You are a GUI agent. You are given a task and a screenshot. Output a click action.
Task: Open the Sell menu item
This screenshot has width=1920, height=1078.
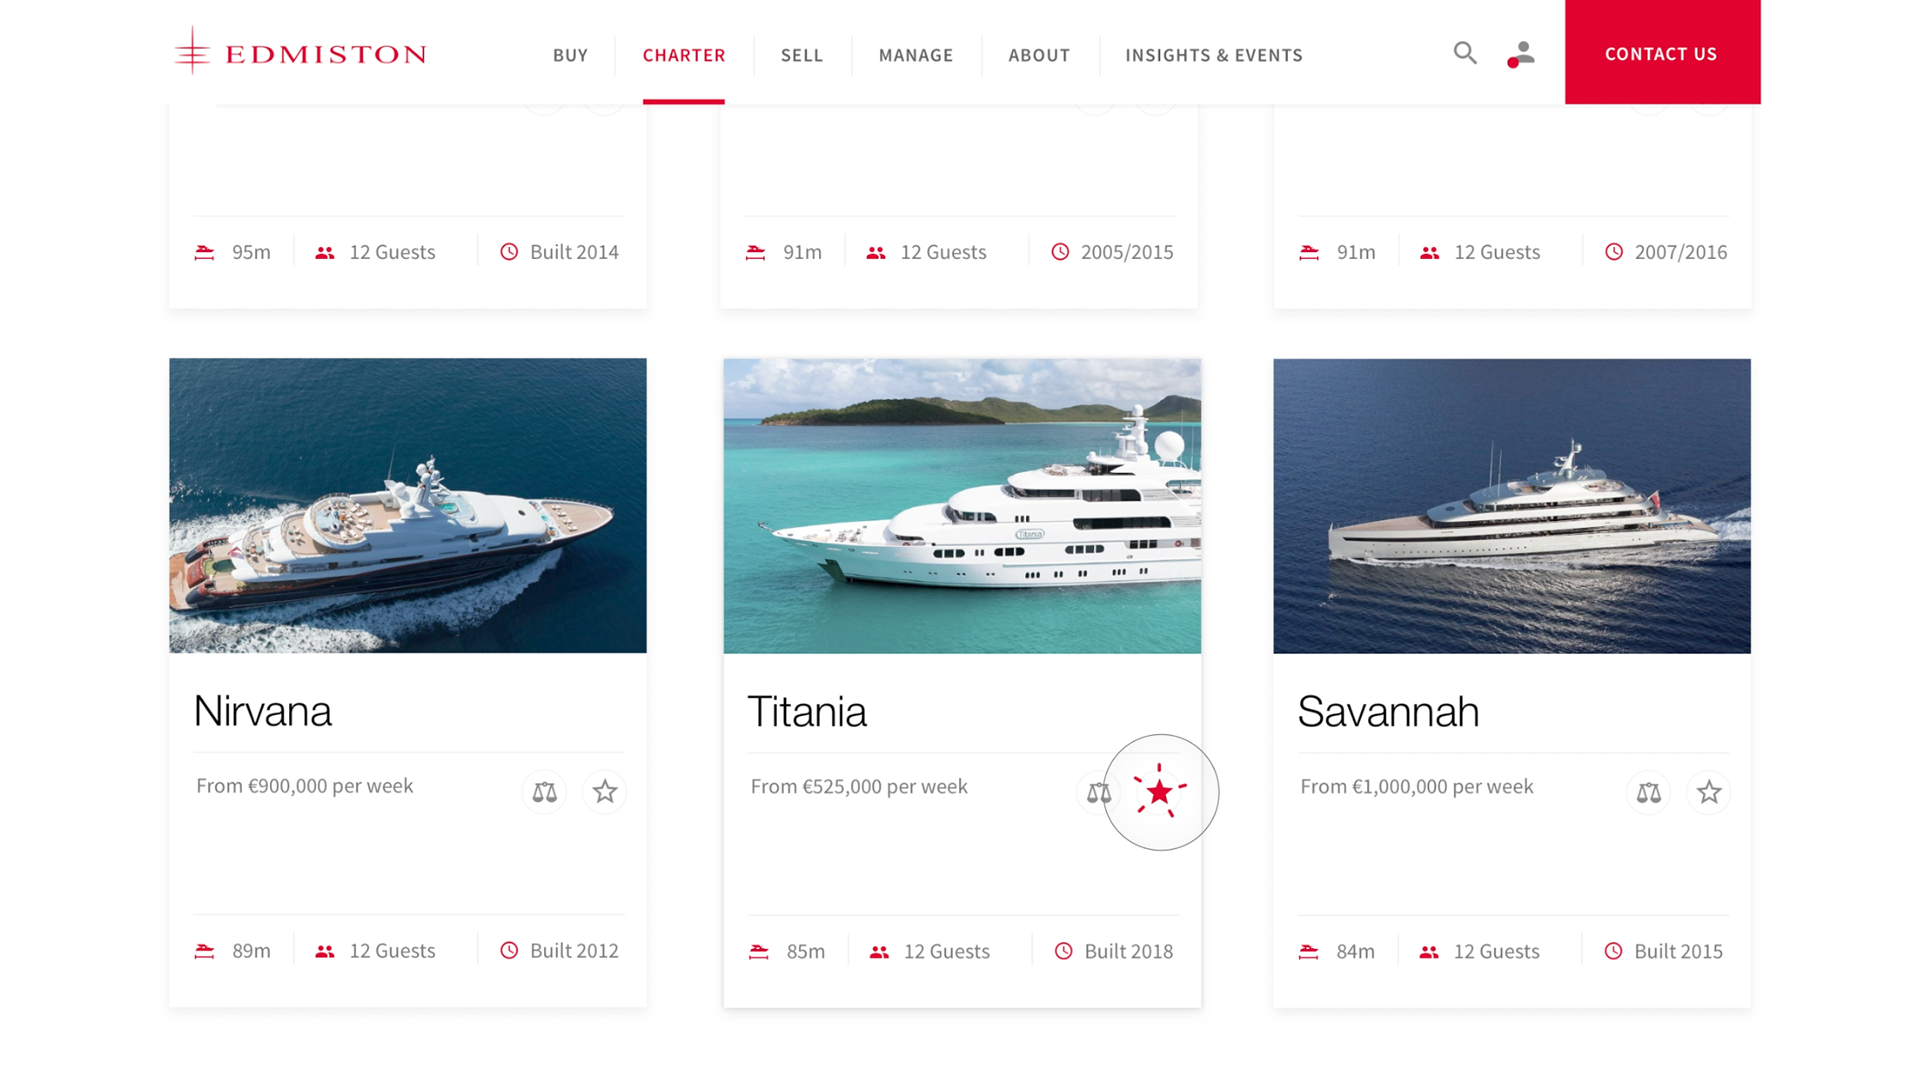tap(802, 55)
